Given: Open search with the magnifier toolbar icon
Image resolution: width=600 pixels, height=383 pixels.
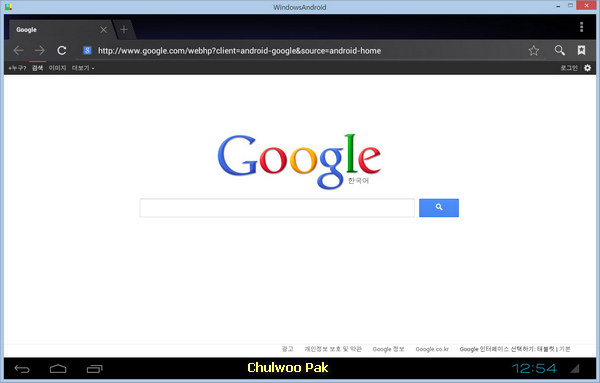Looking at the screenshot, I should pyautogui.click(x=560, y=50).
